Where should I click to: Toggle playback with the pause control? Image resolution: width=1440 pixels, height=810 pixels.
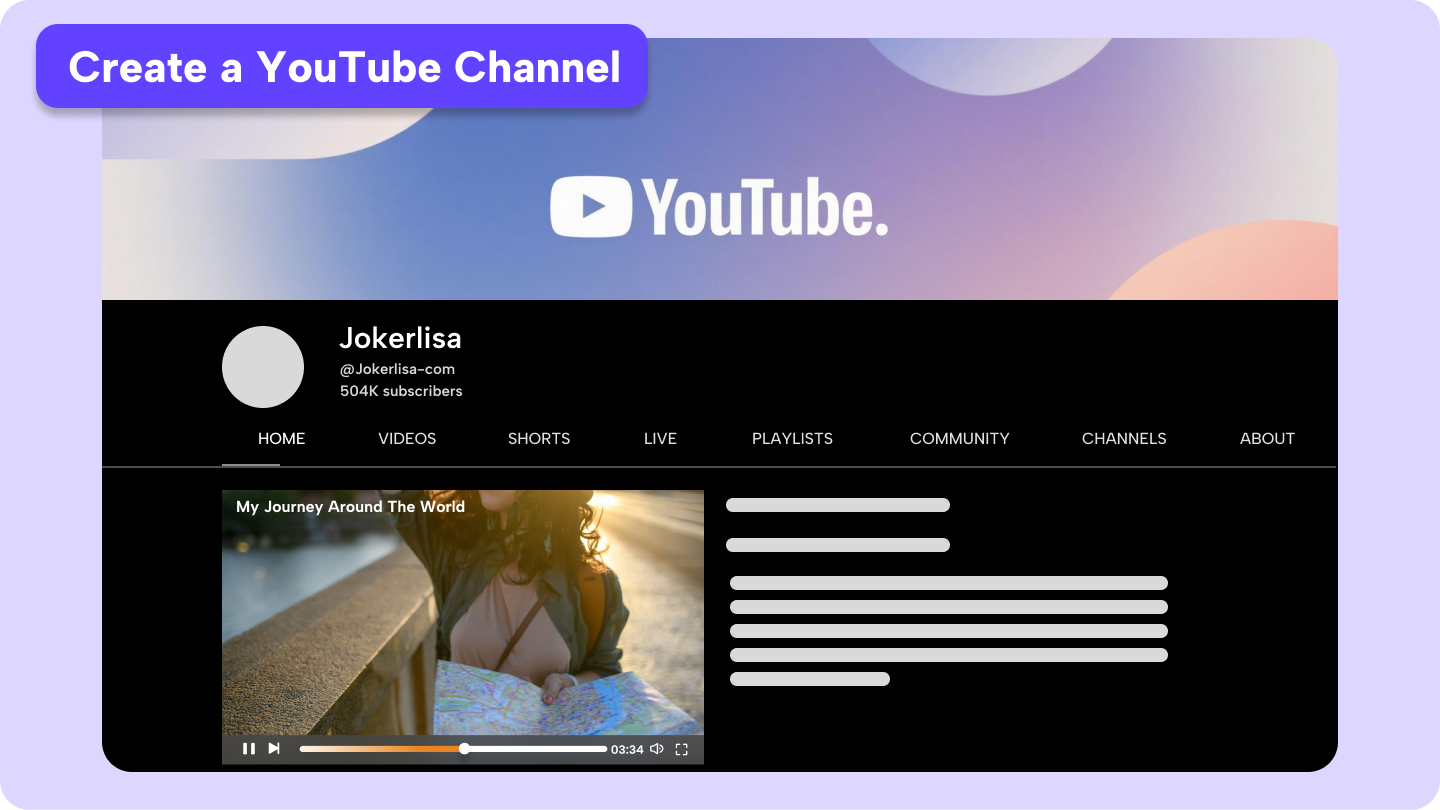point(249,748)
